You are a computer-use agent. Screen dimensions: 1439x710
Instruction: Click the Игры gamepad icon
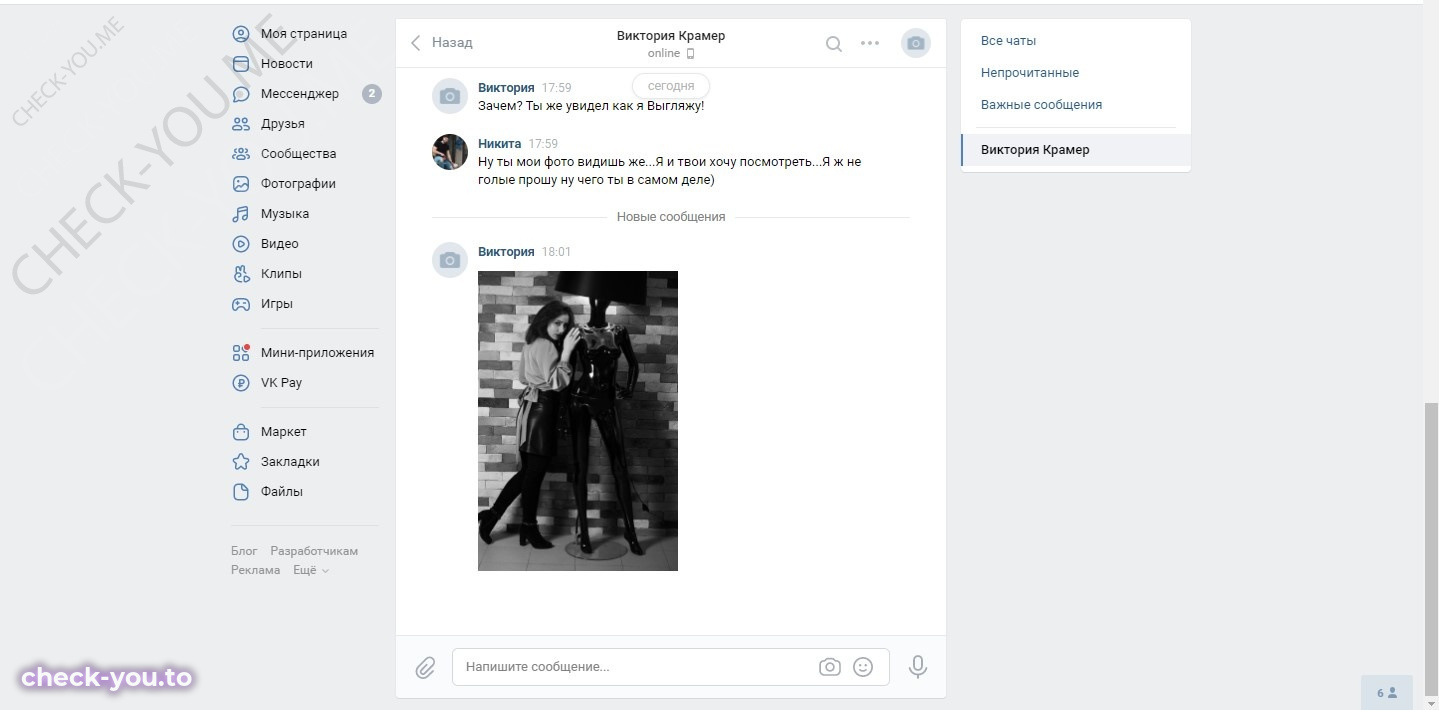[241, 304]
